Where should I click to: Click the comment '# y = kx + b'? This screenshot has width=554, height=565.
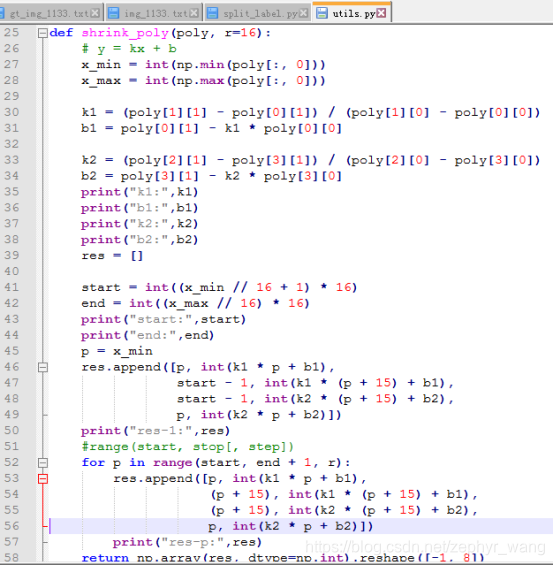[x=129, y=49]
